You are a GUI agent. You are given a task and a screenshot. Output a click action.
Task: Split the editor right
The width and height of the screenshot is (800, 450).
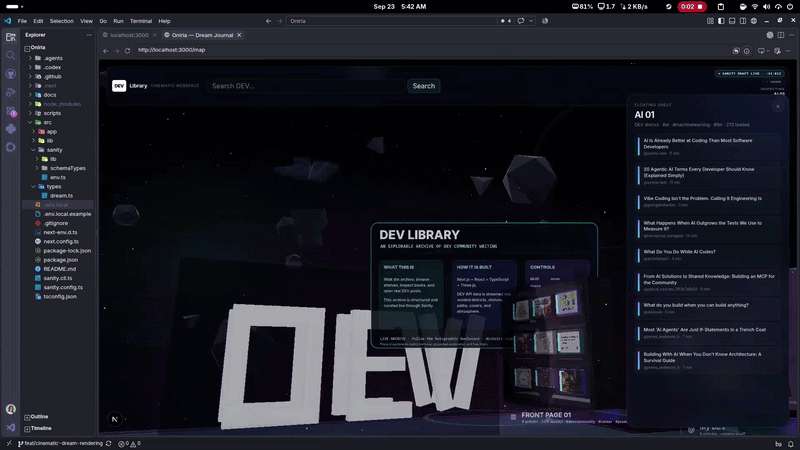click(781, 35)
